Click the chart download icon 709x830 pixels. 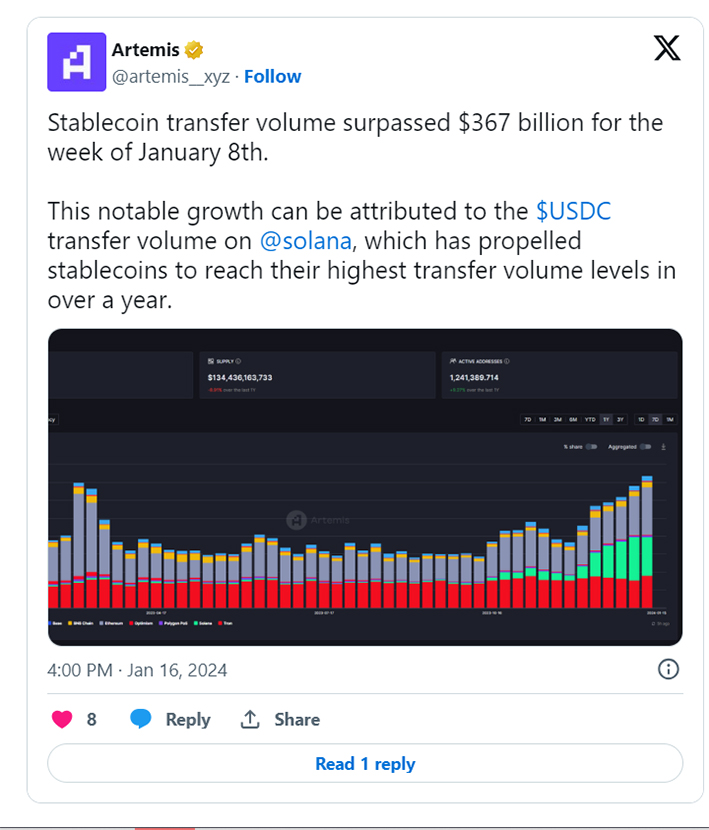[x=663, y=447]
